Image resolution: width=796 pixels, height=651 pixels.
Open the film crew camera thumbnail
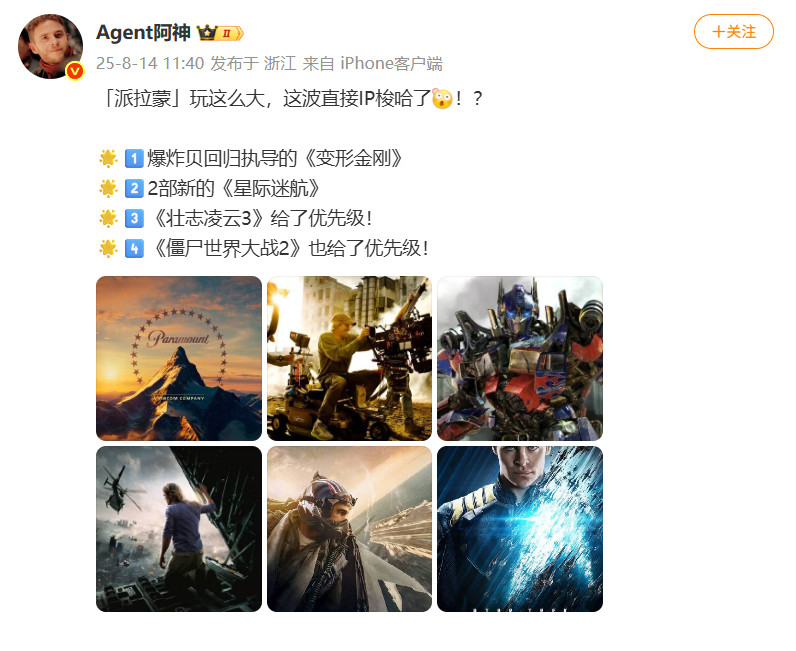coord(349,359)
